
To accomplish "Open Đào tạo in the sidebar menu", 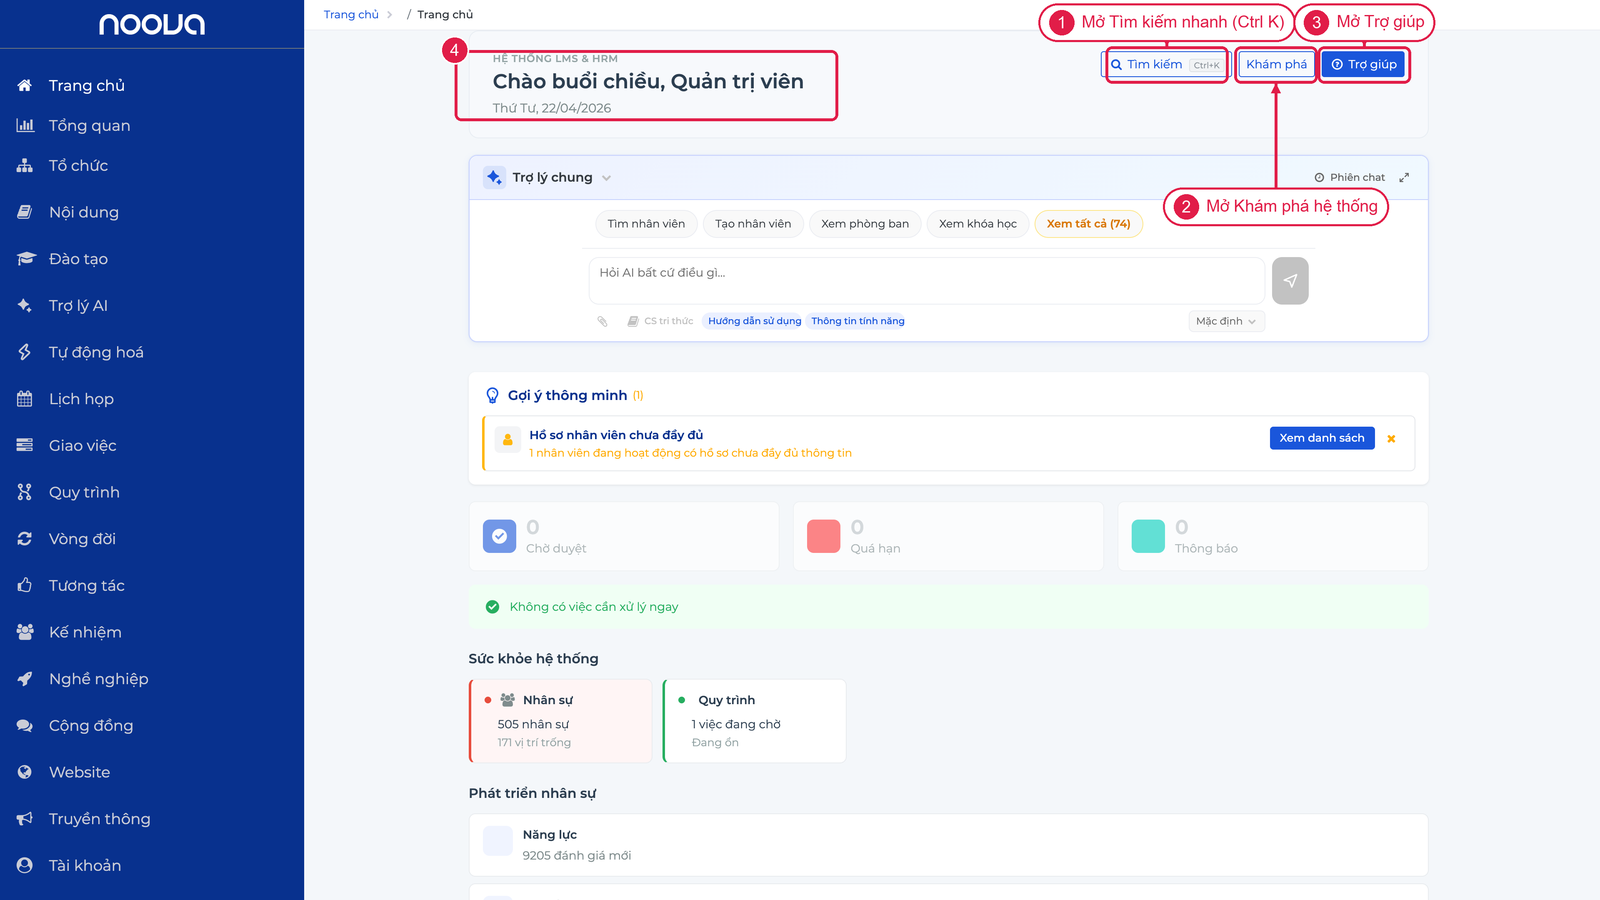I will [x=78, y=259].
